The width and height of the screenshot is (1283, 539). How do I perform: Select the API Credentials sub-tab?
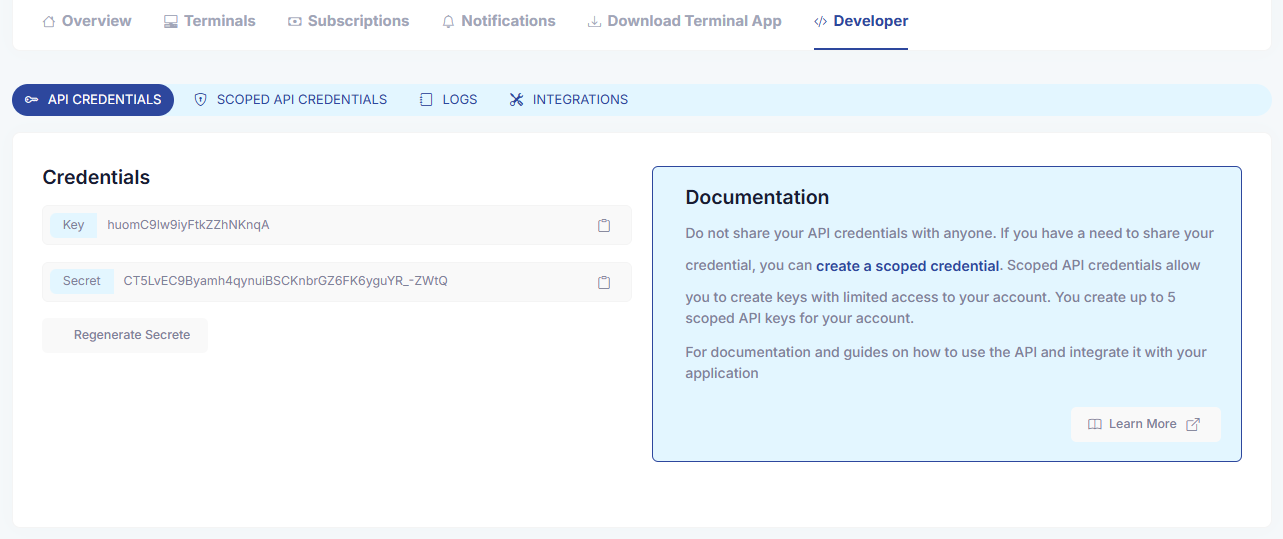pyautogui.click(x=93, y=100)
